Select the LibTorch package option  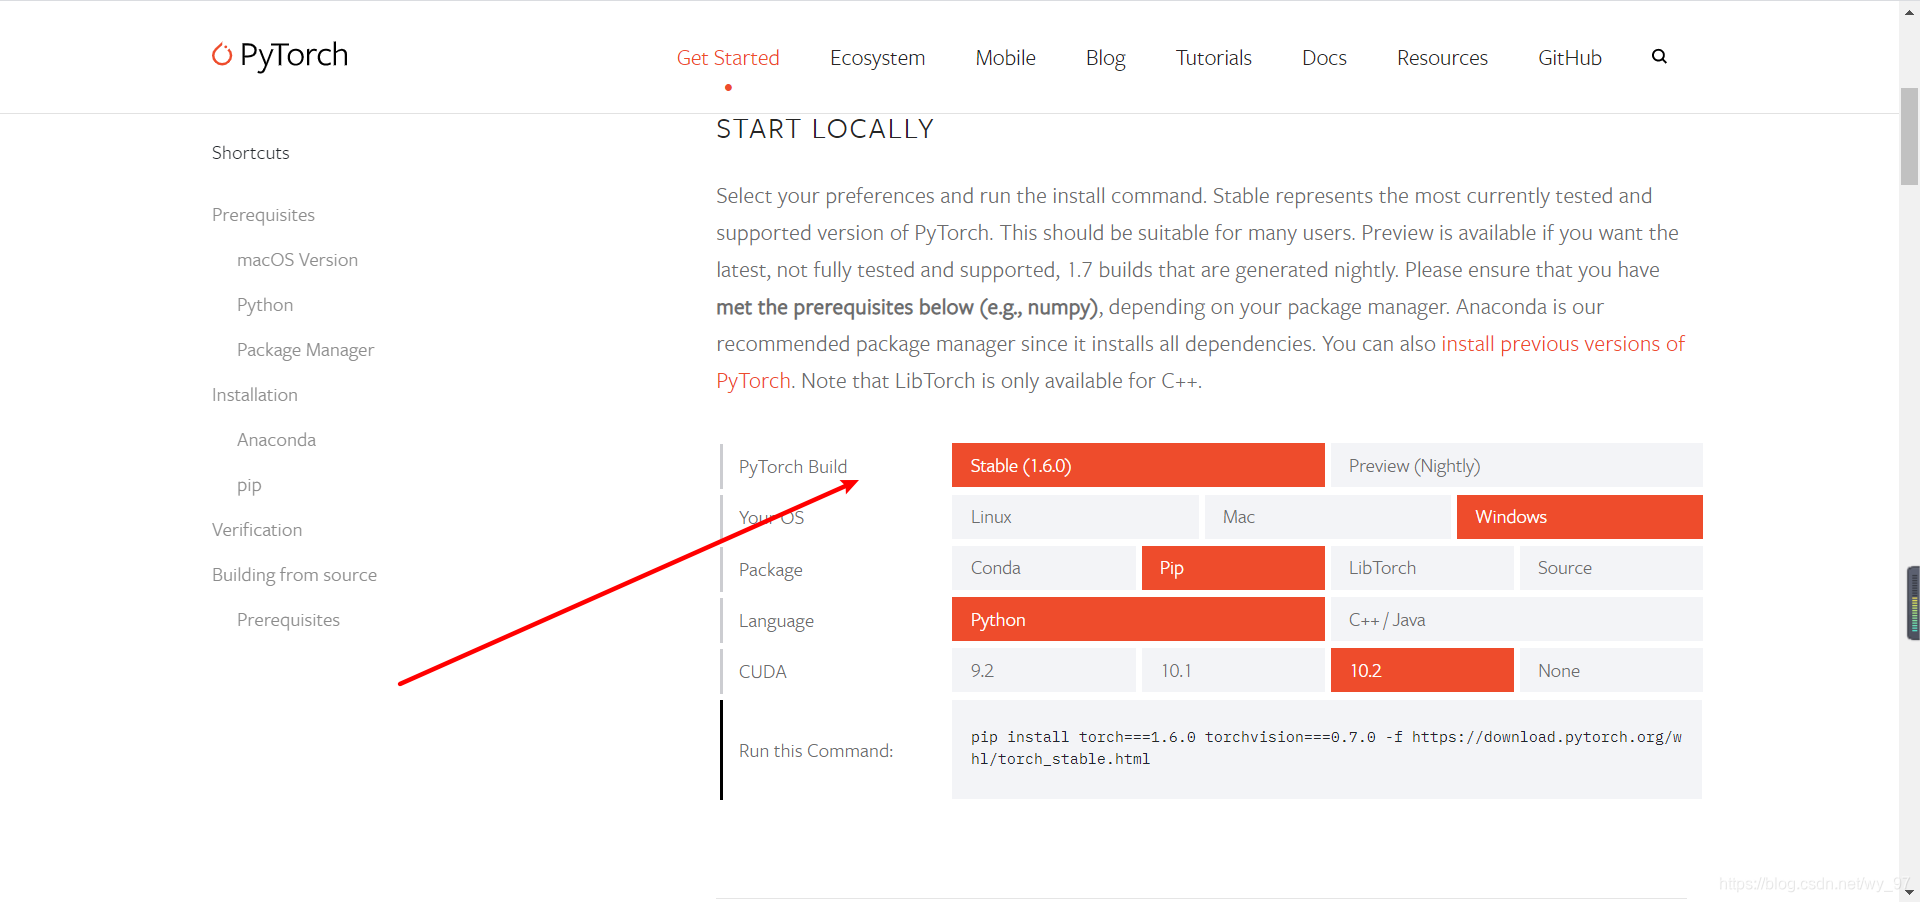1422,568
